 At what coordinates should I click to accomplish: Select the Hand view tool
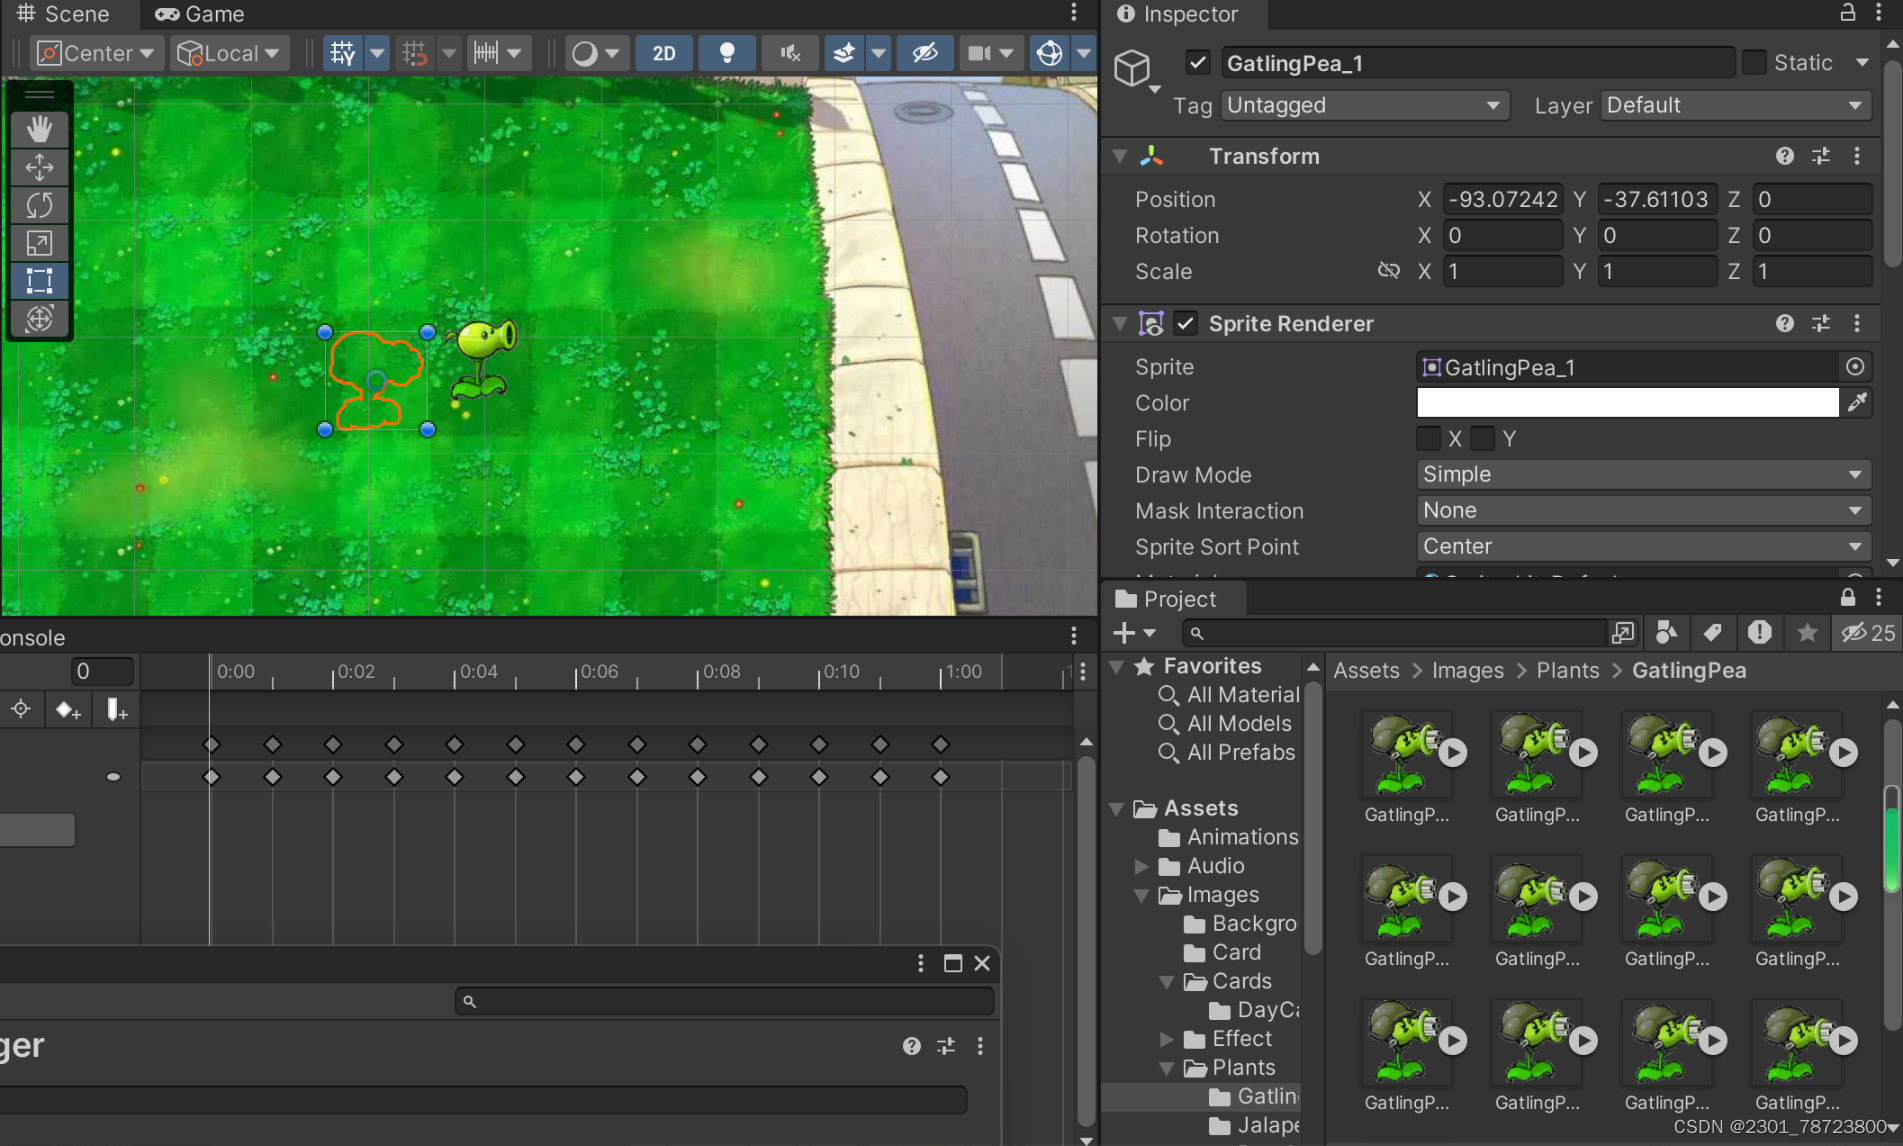(39, 129)
